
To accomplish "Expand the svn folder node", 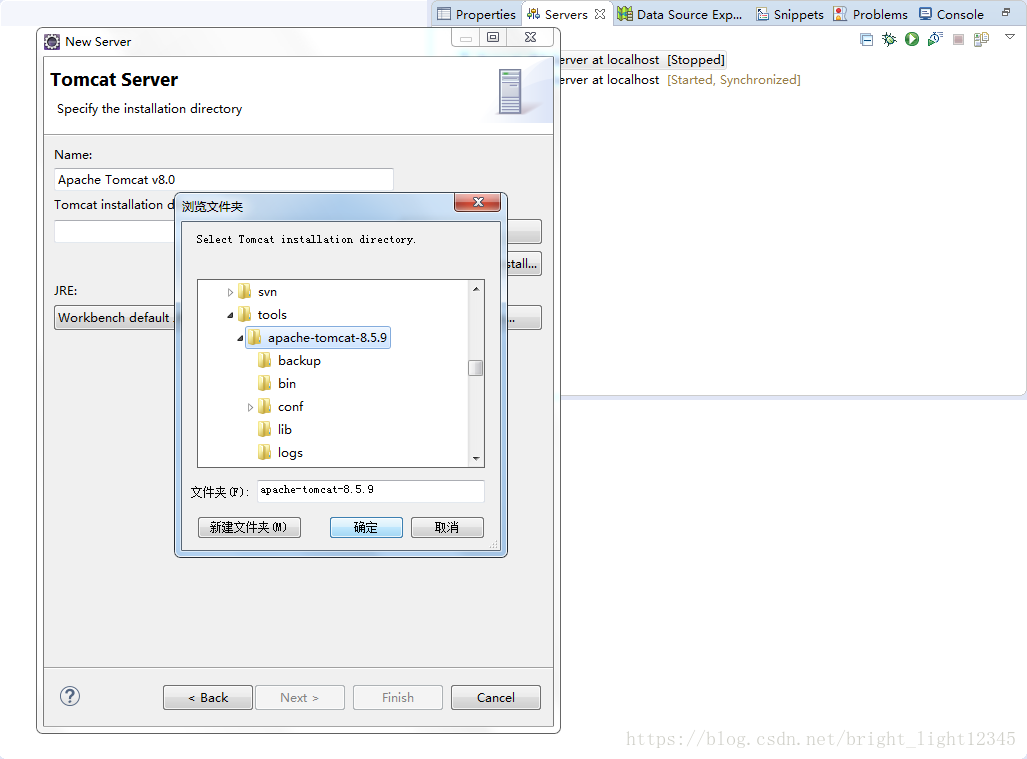I will pyautogui.click(x=231, y=292).
